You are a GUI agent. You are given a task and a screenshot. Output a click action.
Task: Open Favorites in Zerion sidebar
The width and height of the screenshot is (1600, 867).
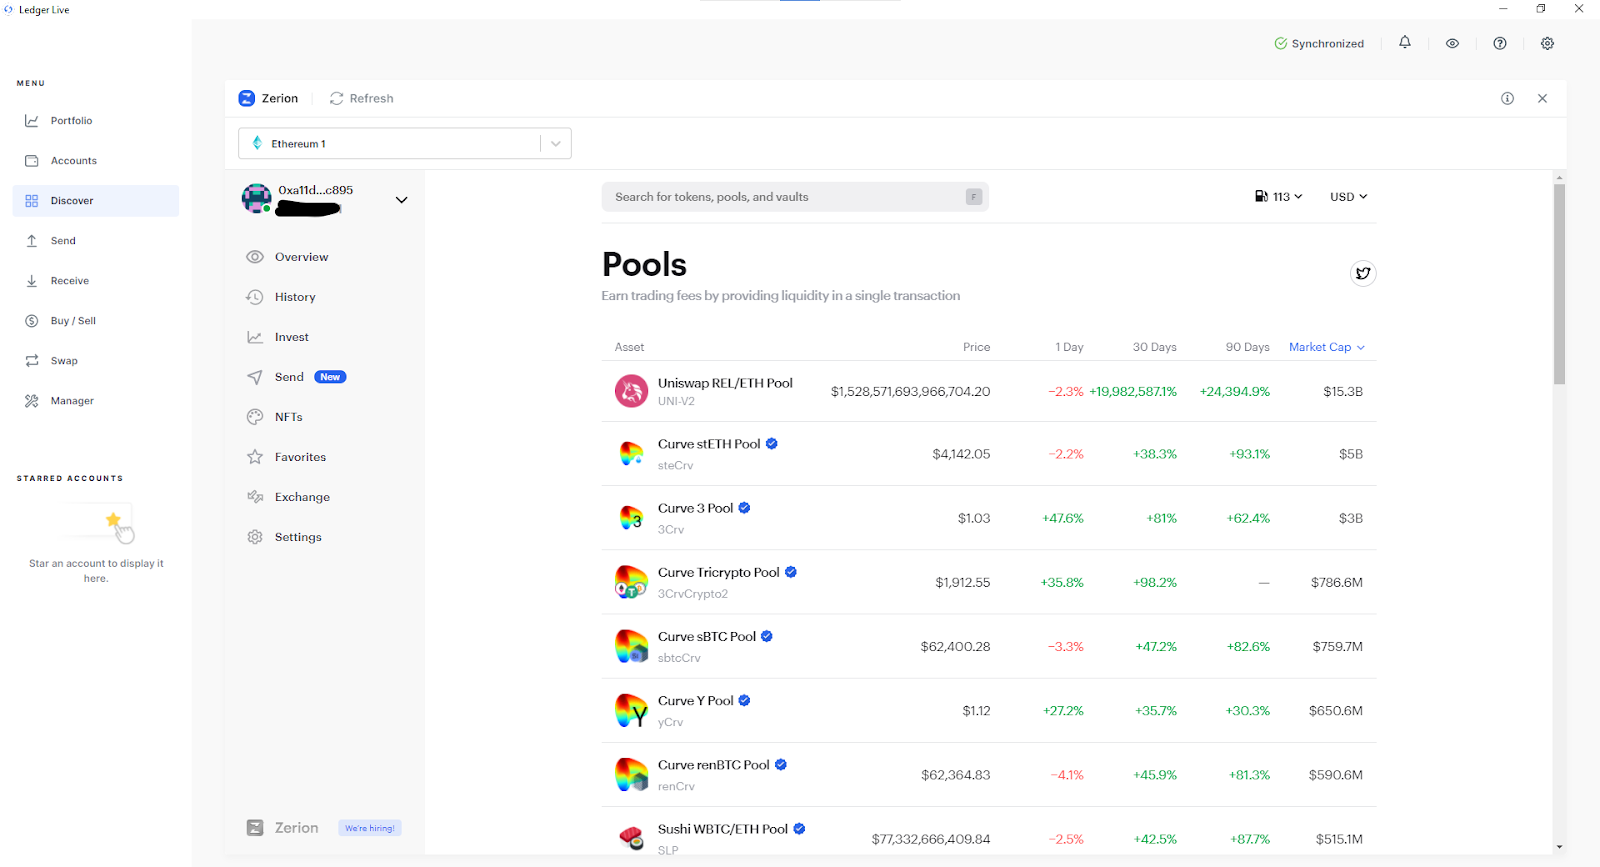pos(300,457)
